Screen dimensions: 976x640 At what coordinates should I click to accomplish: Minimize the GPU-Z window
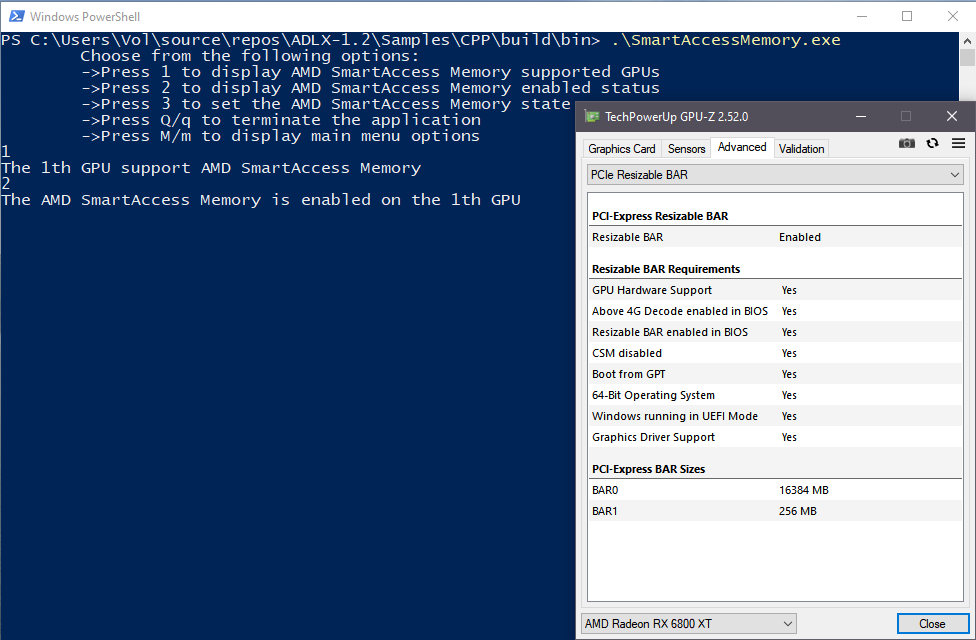(861, 116)
